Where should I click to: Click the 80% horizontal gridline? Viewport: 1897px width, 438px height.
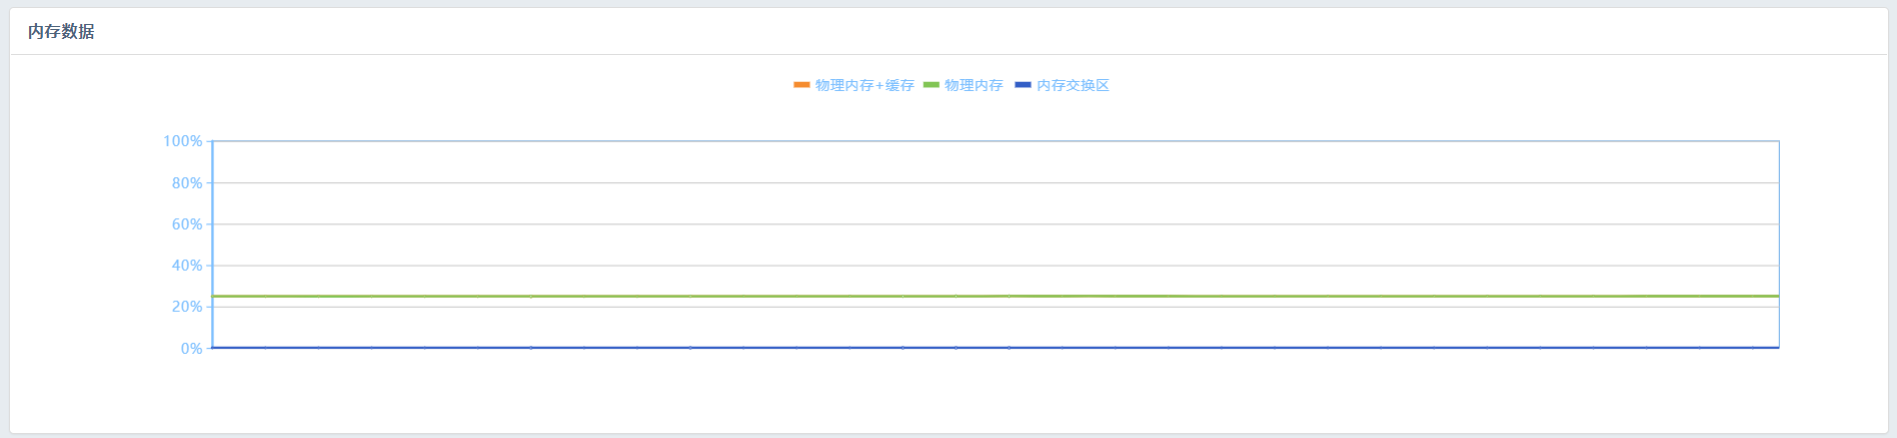pos(995,183)
